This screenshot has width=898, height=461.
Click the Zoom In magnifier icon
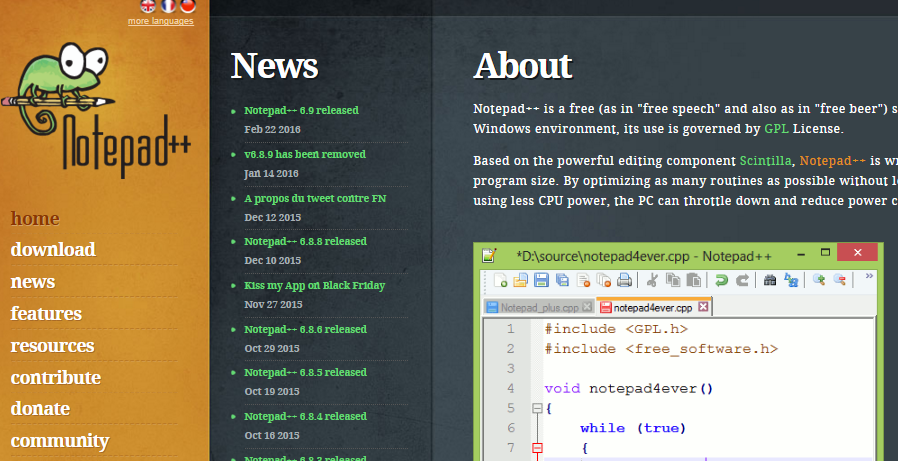click(x=819, y=279)
